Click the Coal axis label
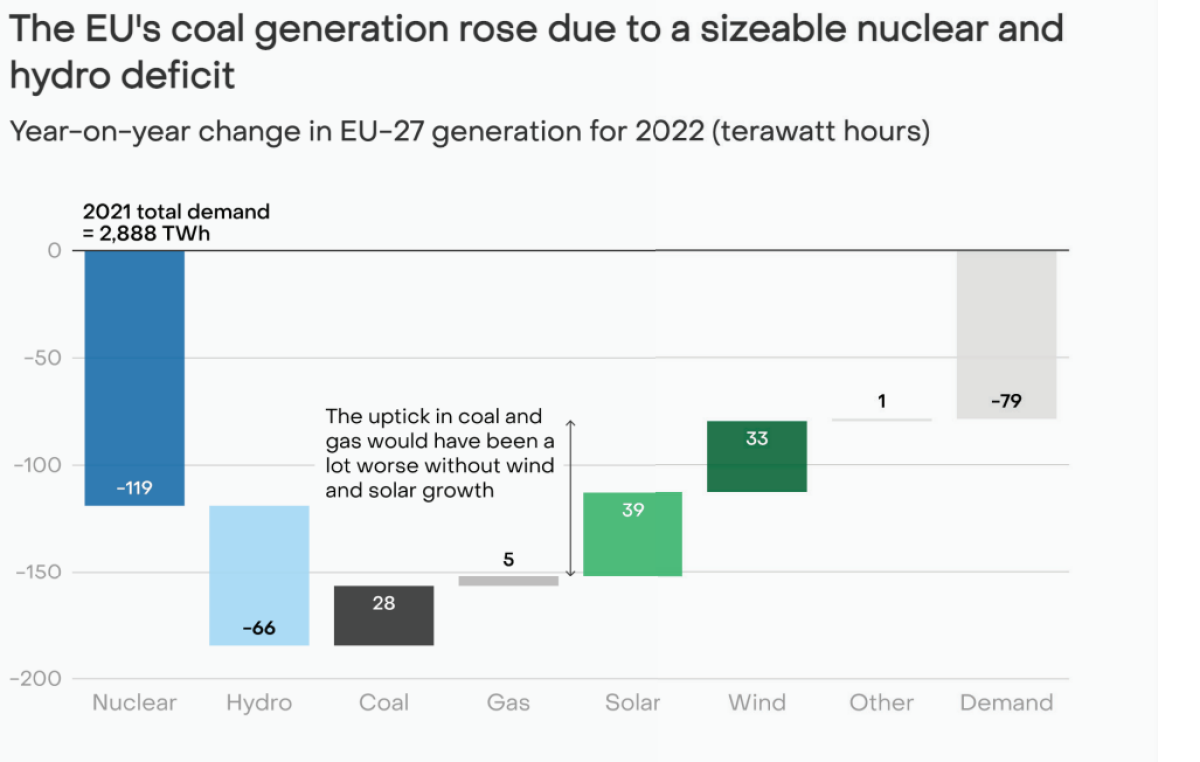Viewport: 1200px width, 762px height. [x=384, y=703]
